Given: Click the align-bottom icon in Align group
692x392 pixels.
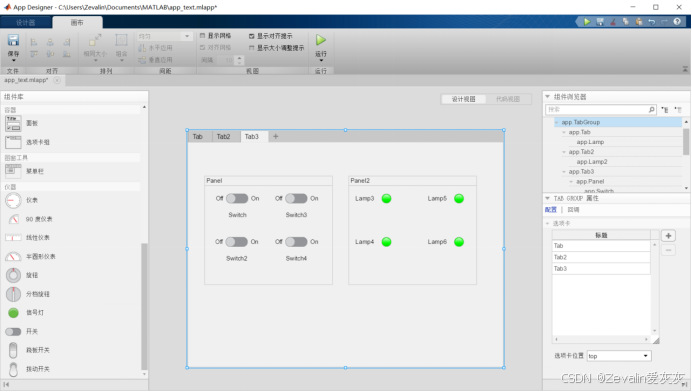Looking at the screenshot, I should pyautogui.click(x=67, y=54).
